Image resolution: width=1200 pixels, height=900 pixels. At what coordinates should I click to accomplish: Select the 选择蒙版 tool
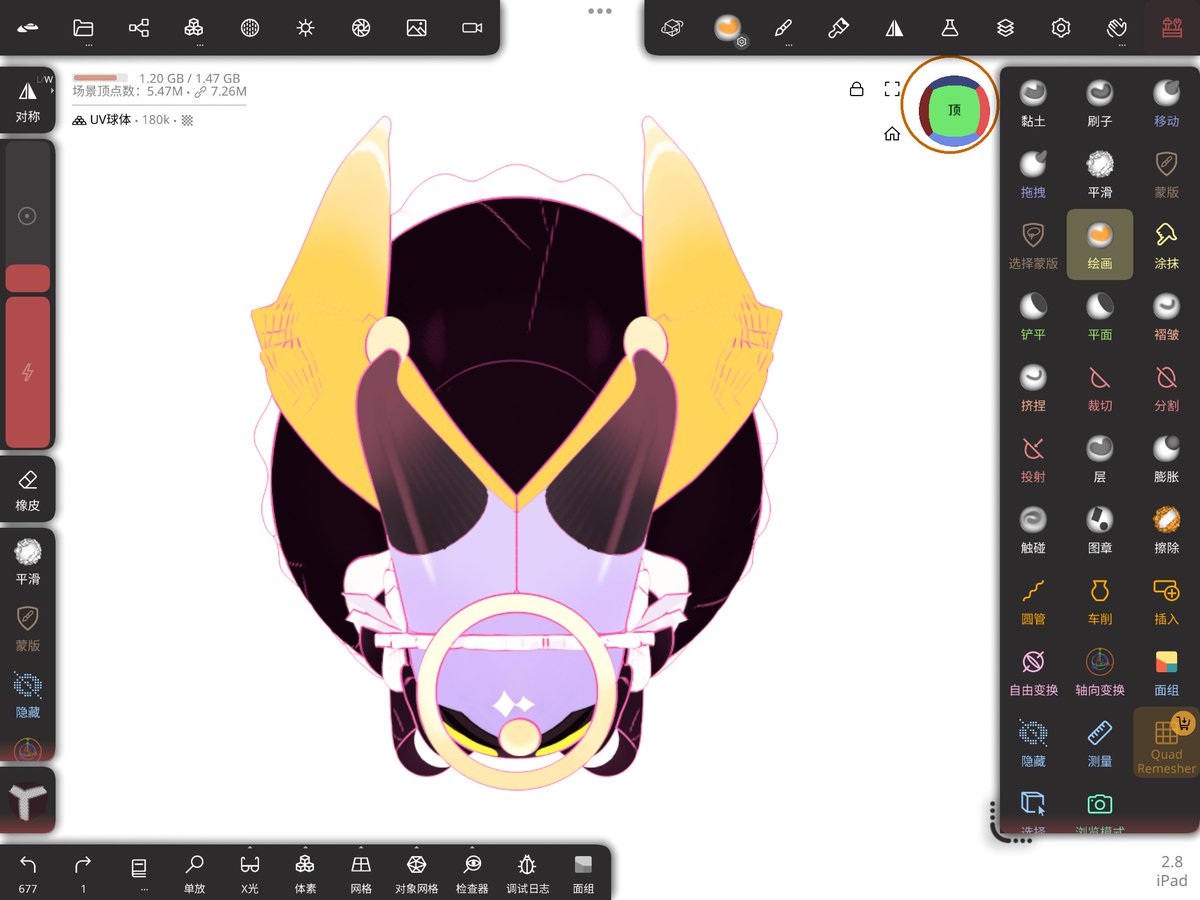1033,244
